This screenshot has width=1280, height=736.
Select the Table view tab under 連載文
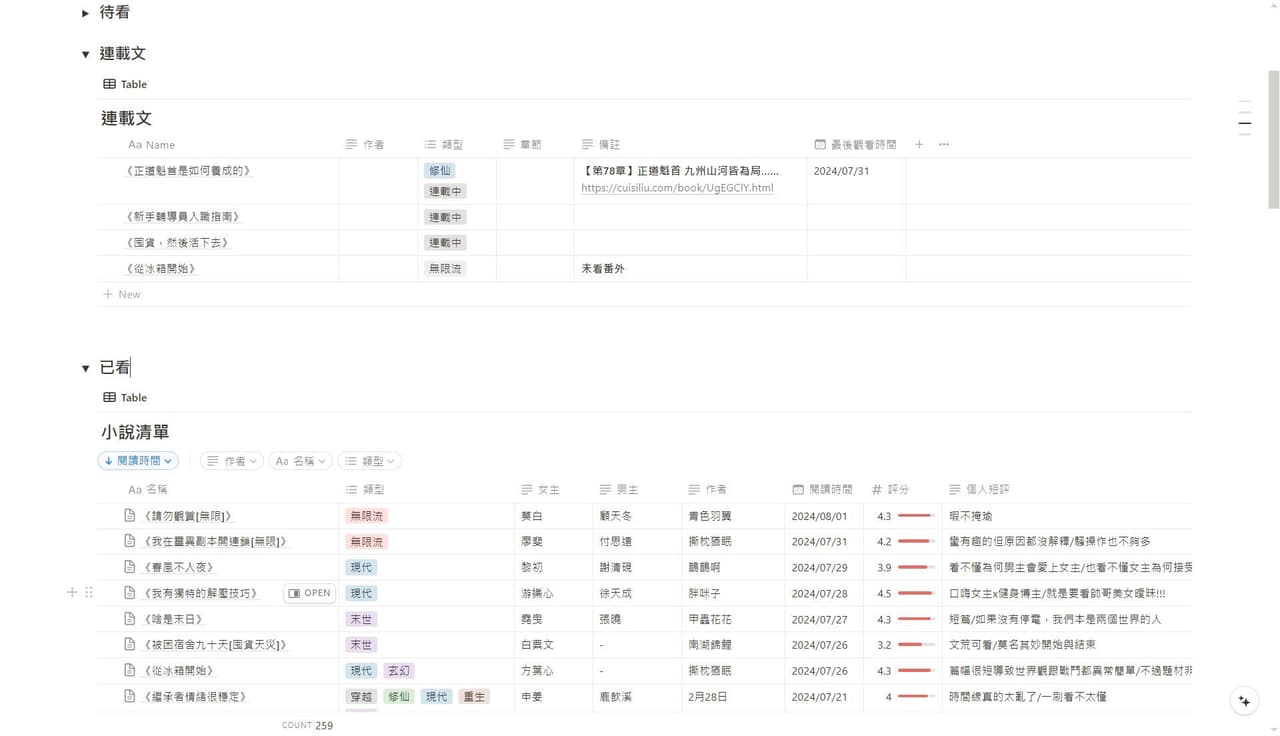tap(125, 85)
